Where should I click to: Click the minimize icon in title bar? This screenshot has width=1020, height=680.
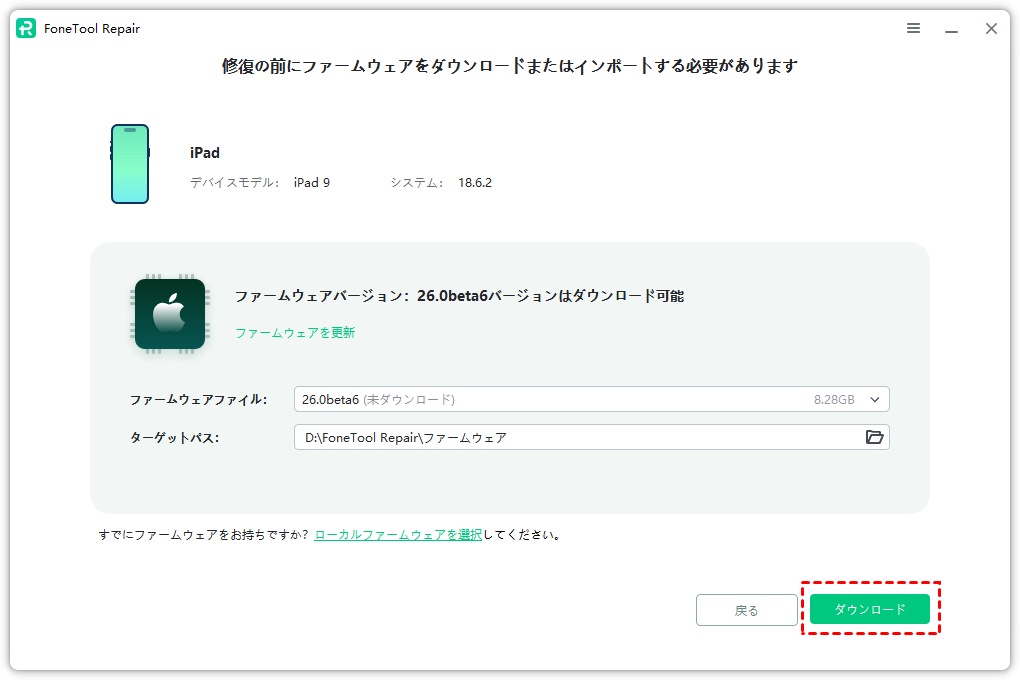coord(952,28)
